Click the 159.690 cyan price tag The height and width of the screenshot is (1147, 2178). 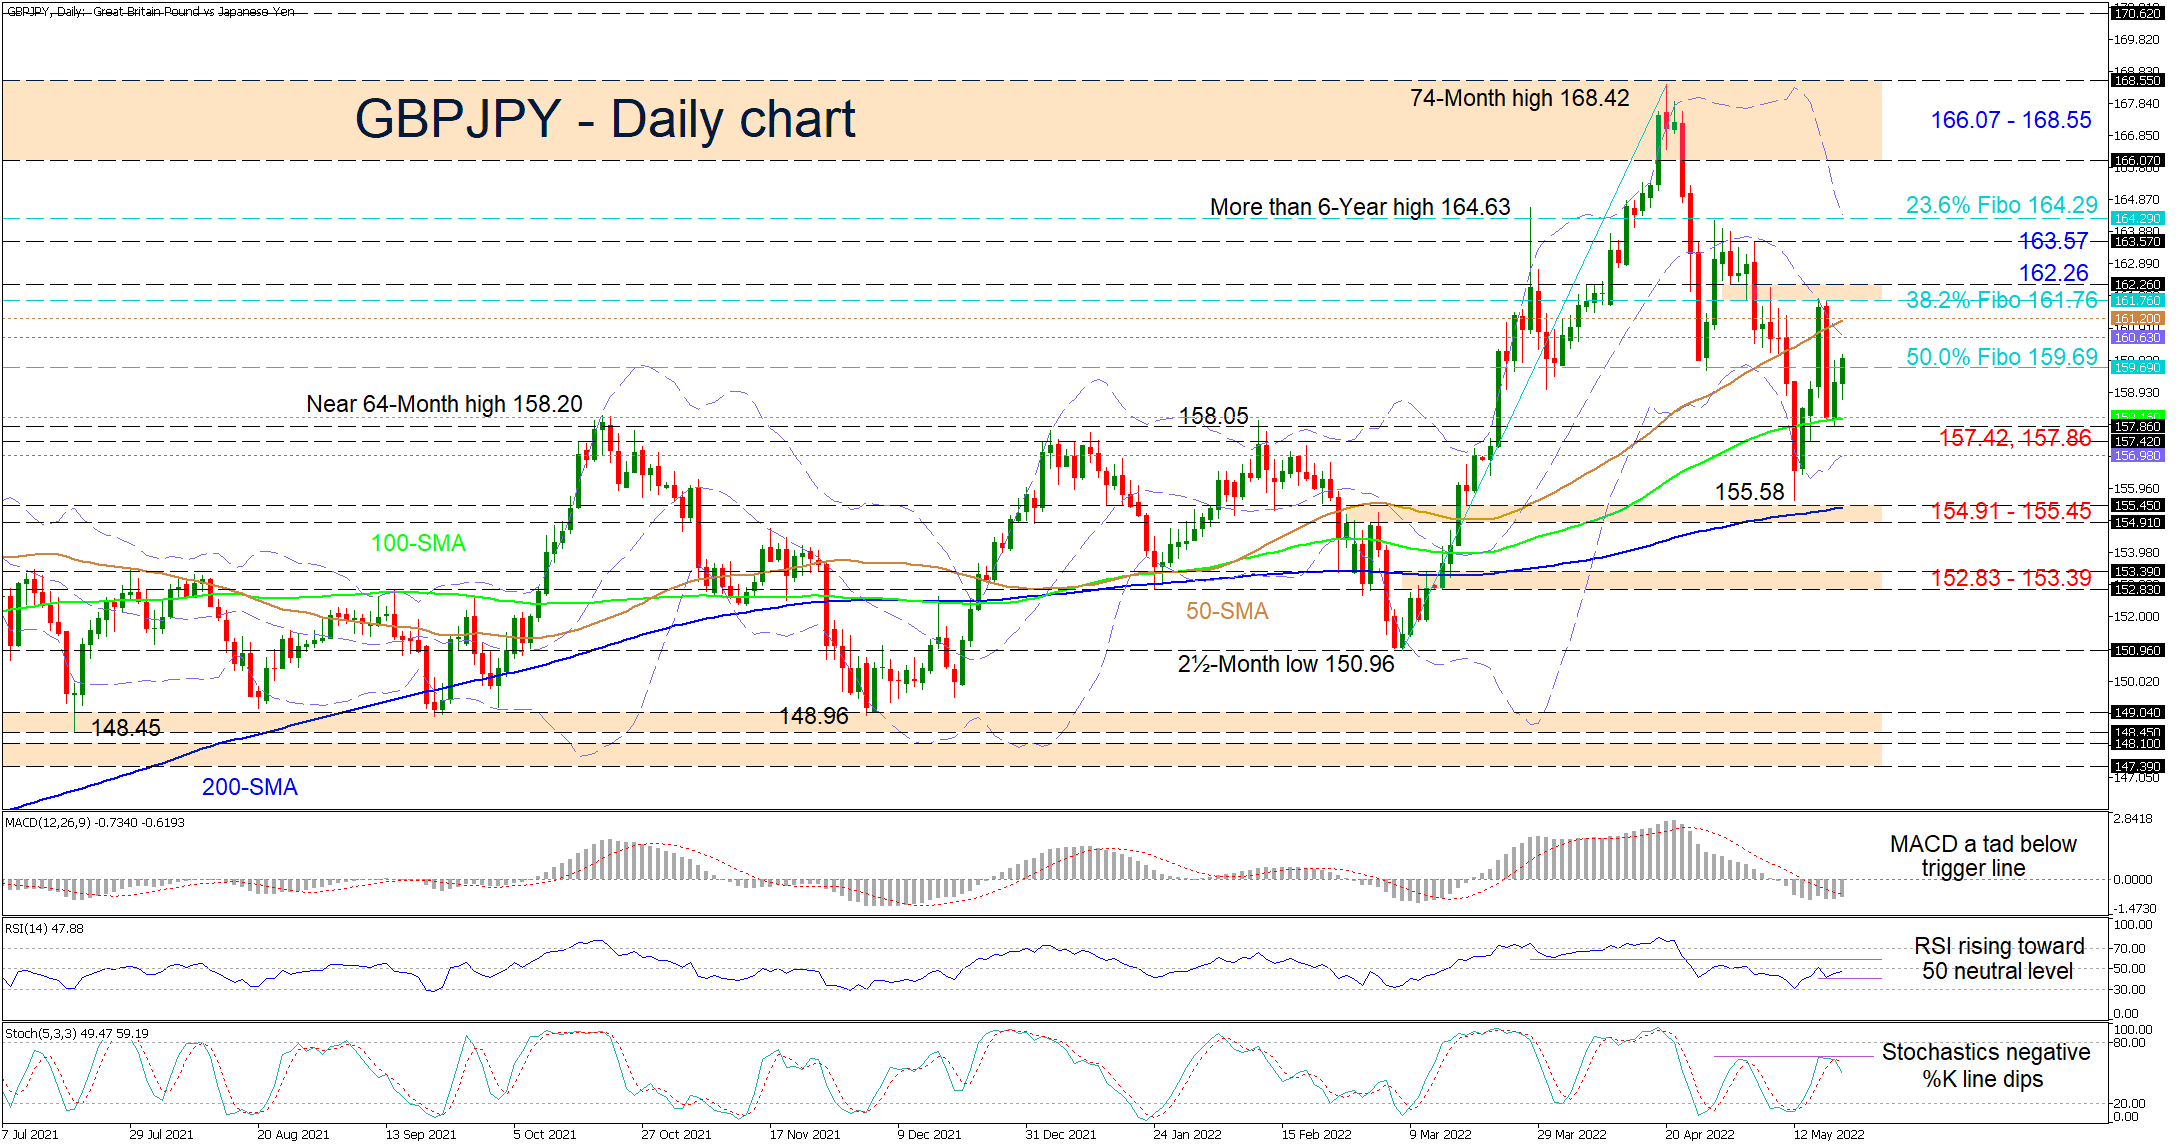coord(2136,367)
